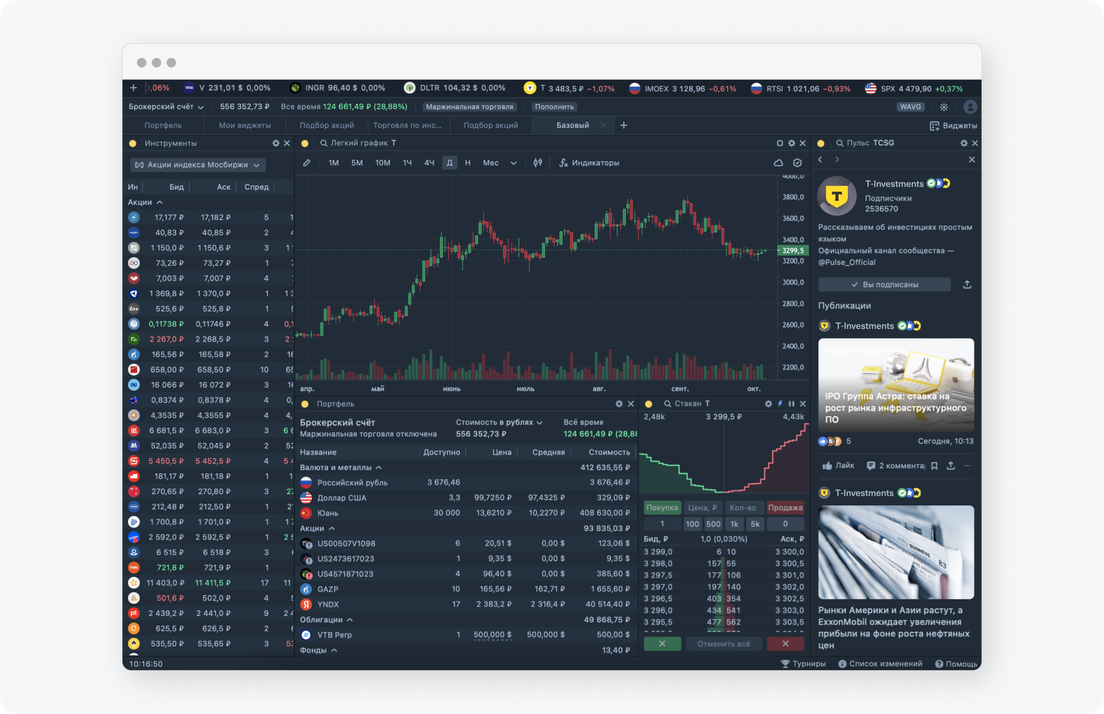Image resolution: width=1104 pixels, height=714 pixels.
Task: Bookmark the IPO Группа Астра post
Action: [934, 465]
